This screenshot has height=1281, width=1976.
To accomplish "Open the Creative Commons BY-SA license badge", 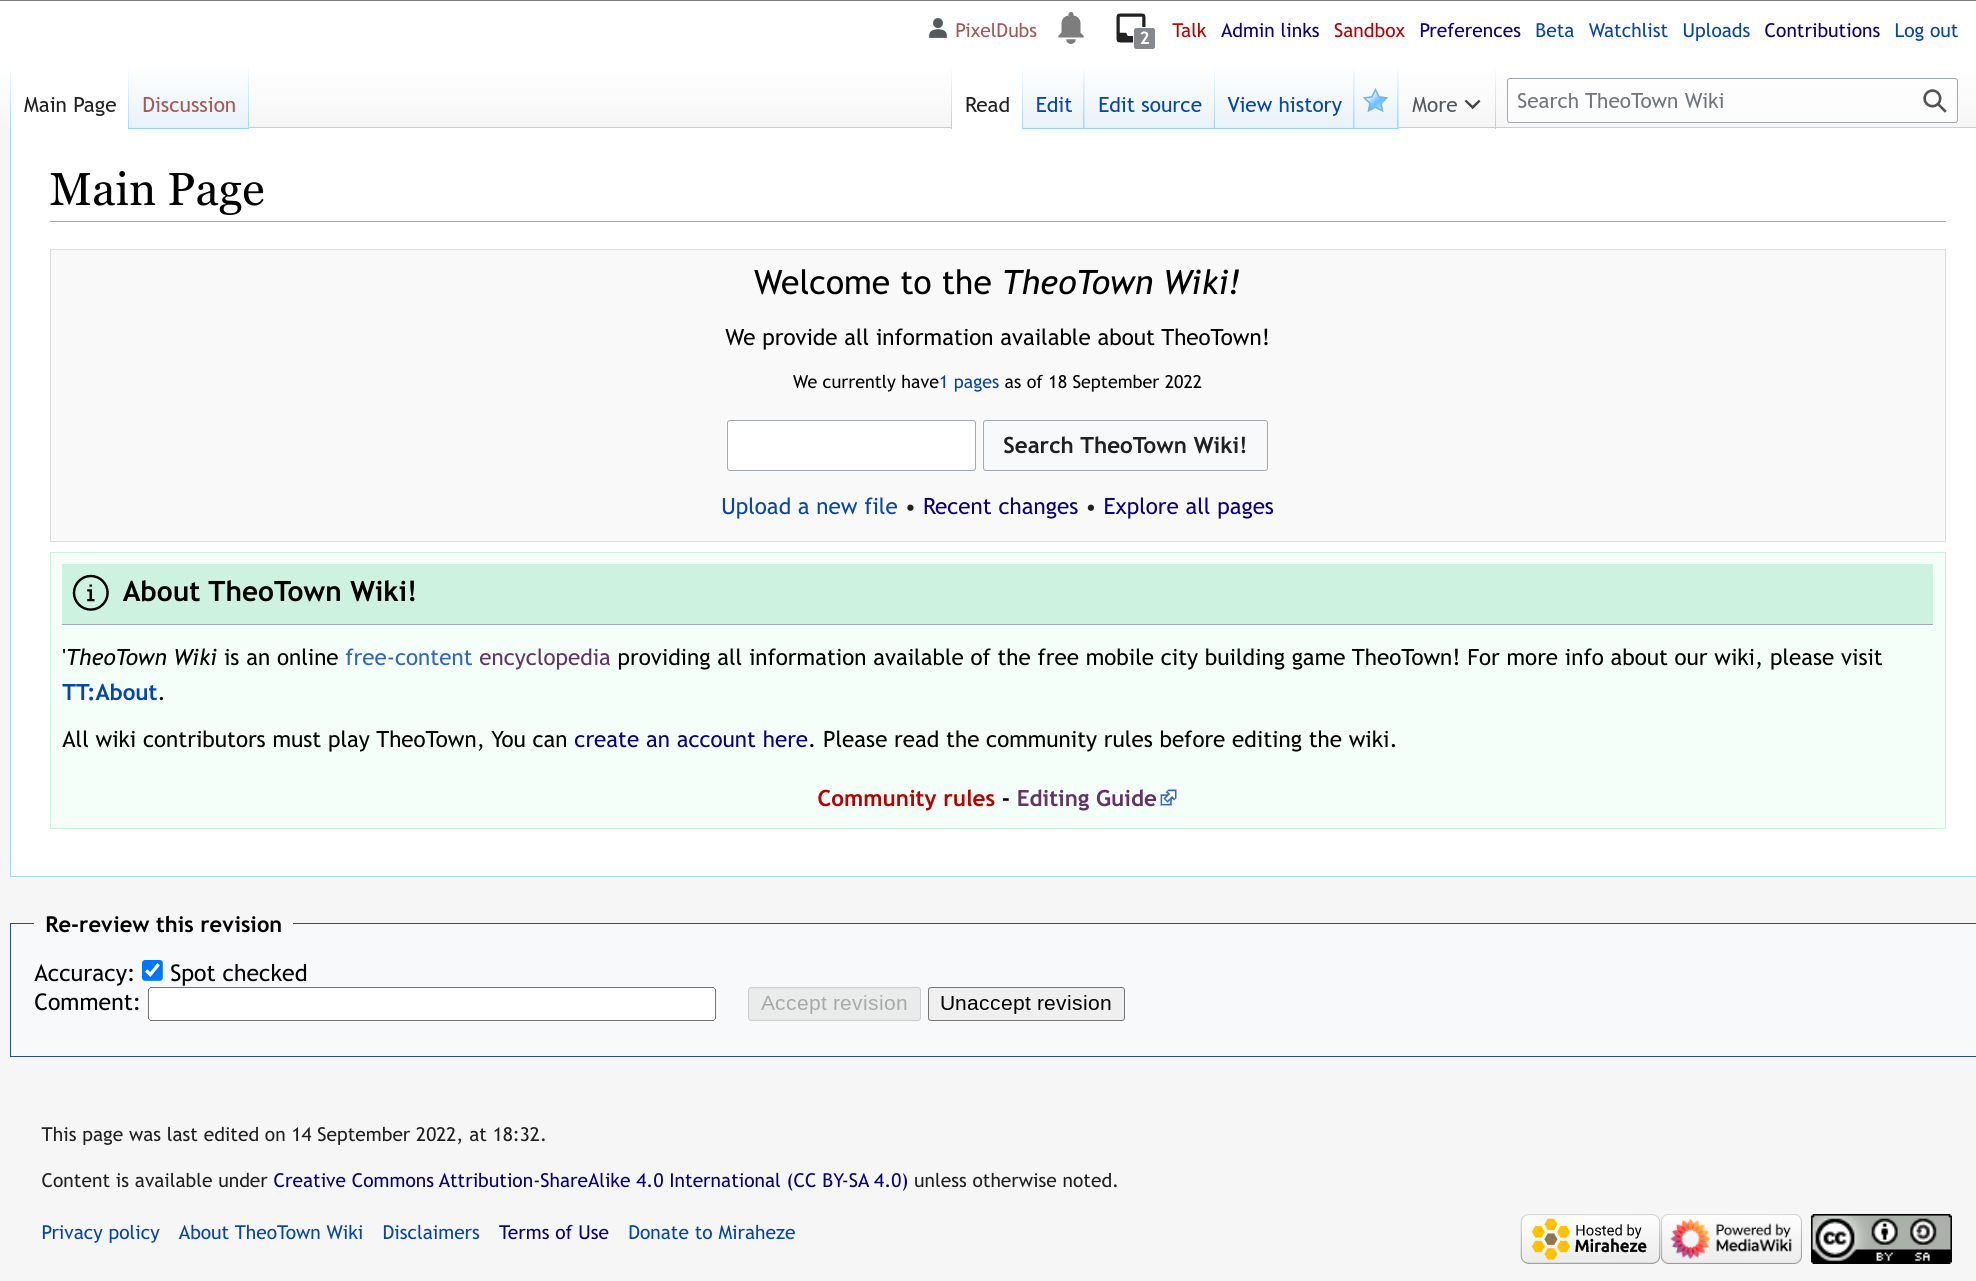I will pyautogui.click(x=1881, y=1239).
